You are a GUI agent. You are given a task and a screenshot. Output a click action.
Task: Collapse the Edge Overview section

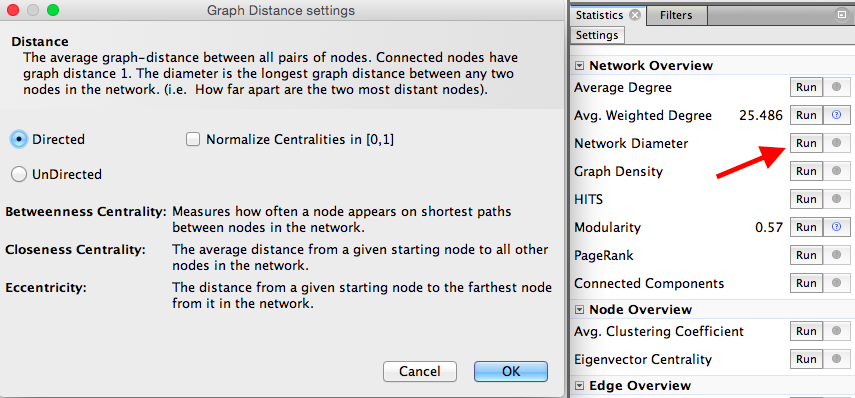(579, 386)
